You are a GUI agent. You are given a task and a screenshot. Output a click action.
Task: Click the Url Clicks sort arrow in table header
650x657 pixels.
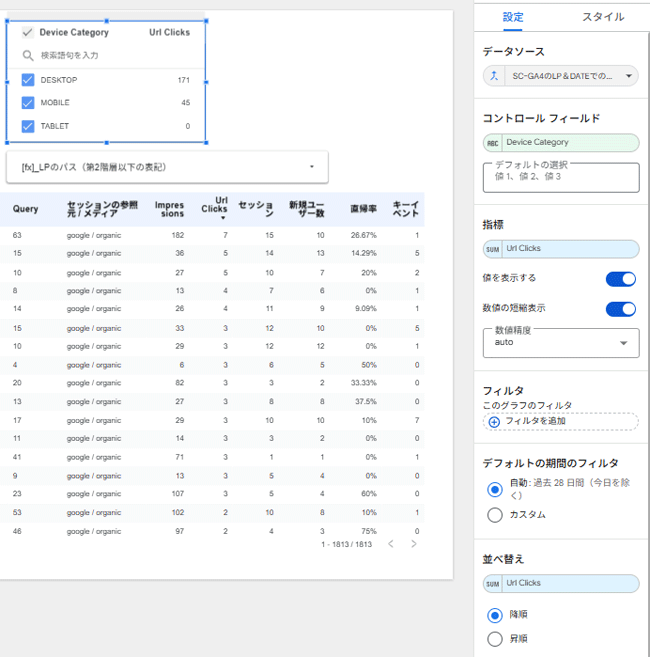pyautogui.click(x=223, y=218)
